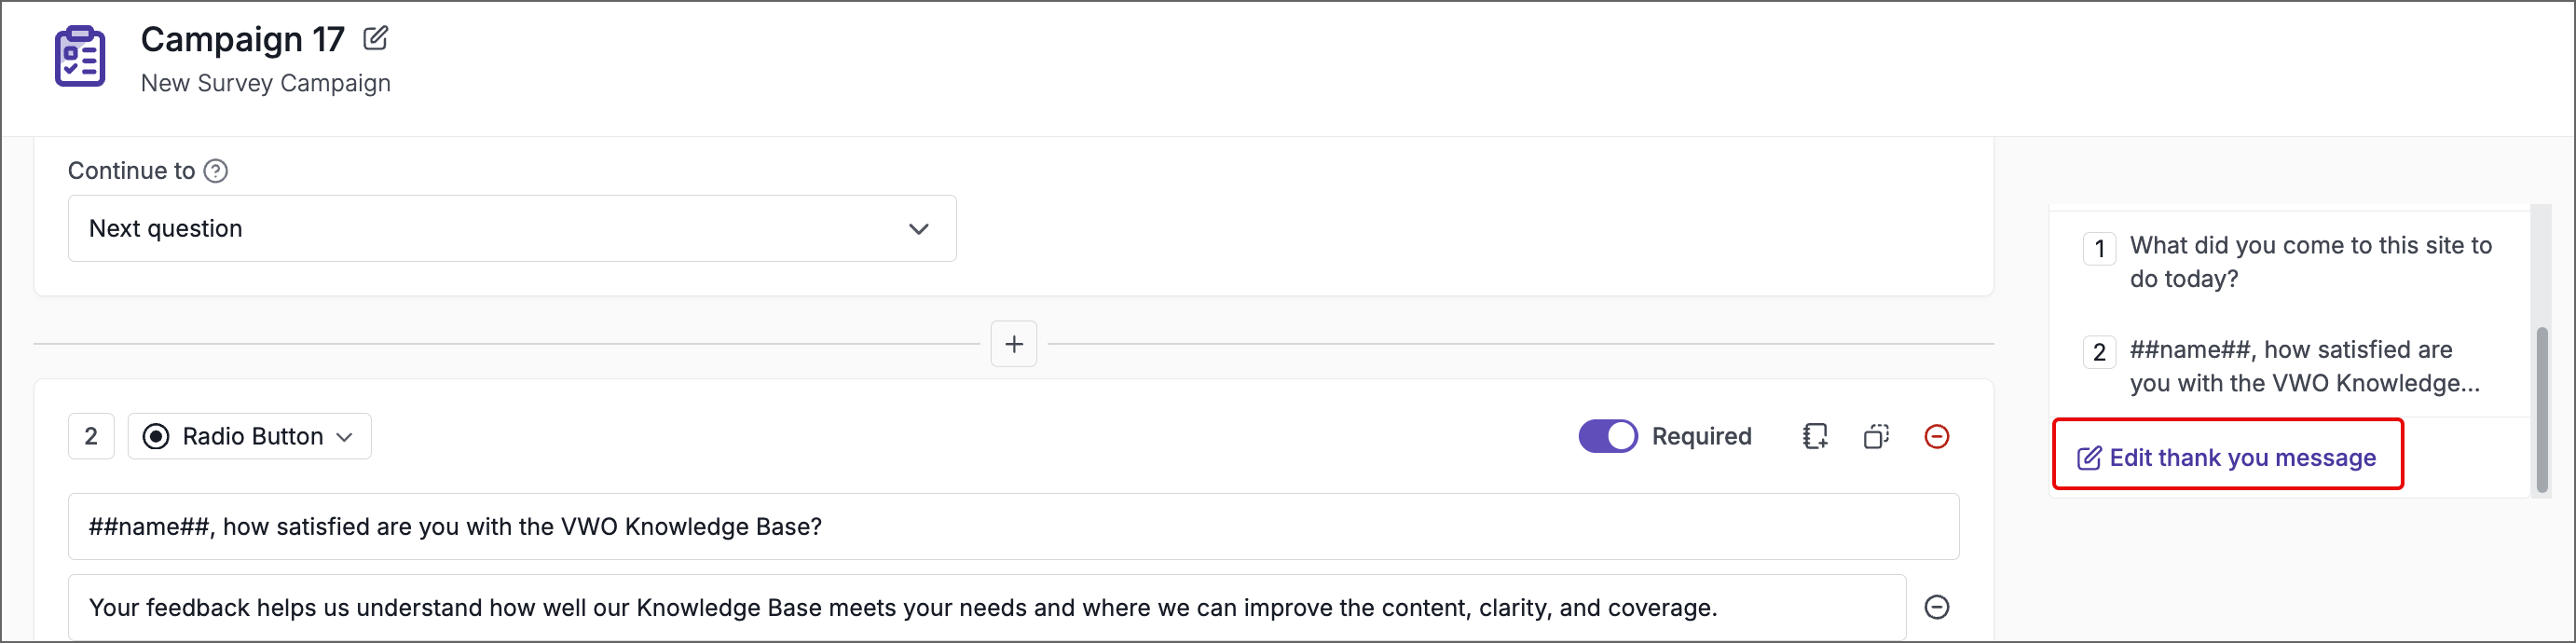Open the Continue to dropdown showing Next question
Viewport: 2576px width, 643px height.
coord(512,228)
